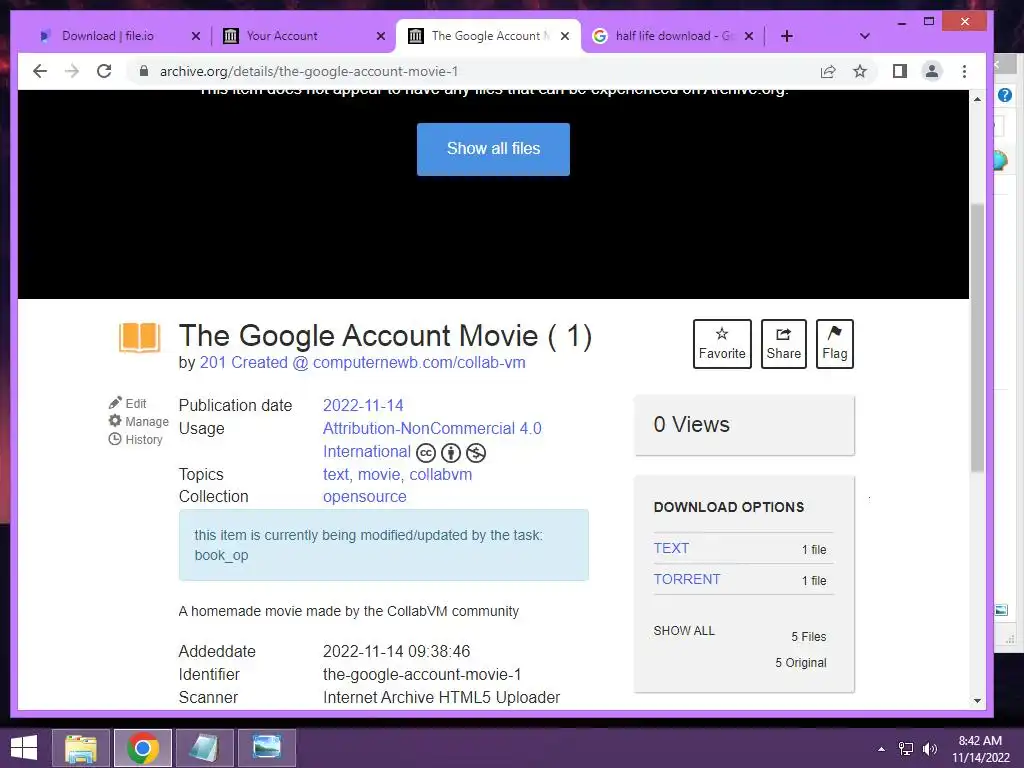
Task: Click the vertical scrollbar thumb
Action: (x=977, y=338)
